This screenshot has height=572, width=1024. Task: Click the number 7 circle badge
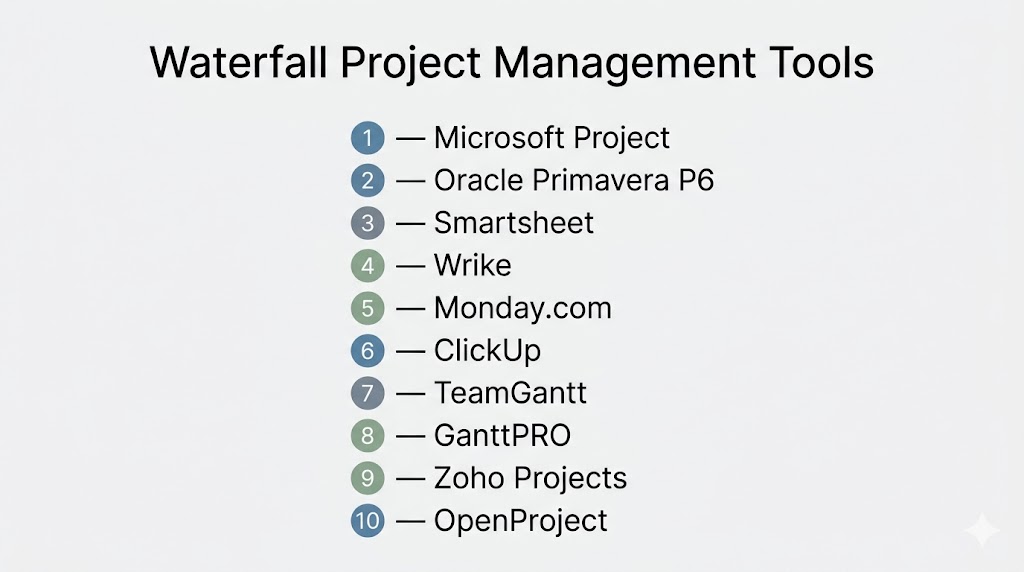tap(367, 393)
